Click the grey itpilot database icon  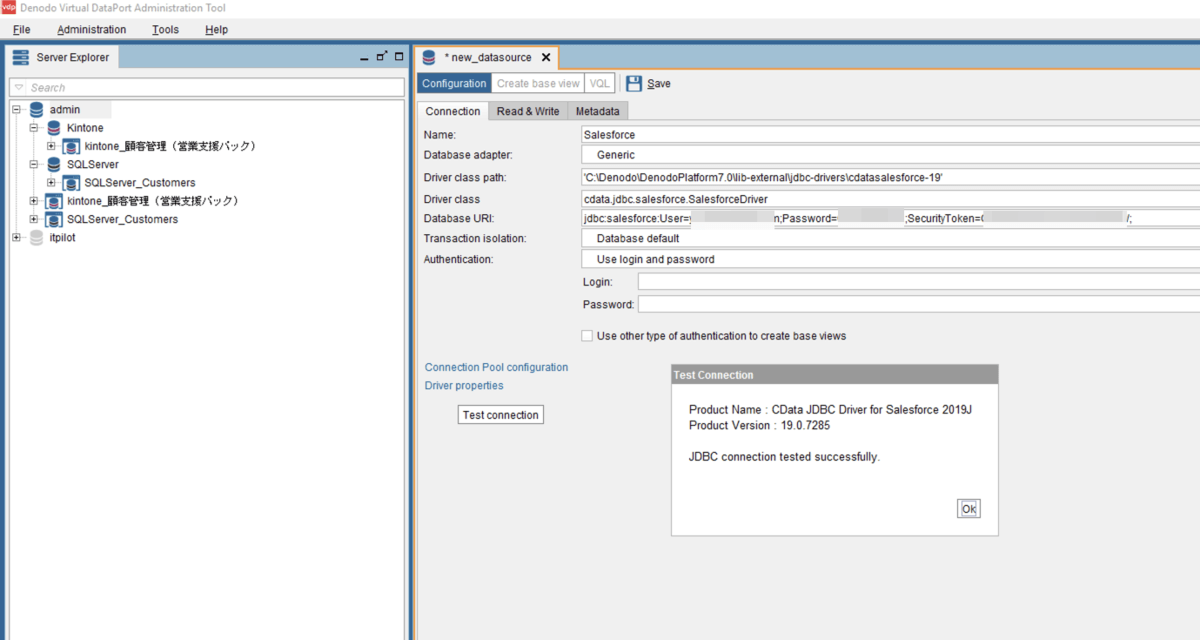[36, 237]
